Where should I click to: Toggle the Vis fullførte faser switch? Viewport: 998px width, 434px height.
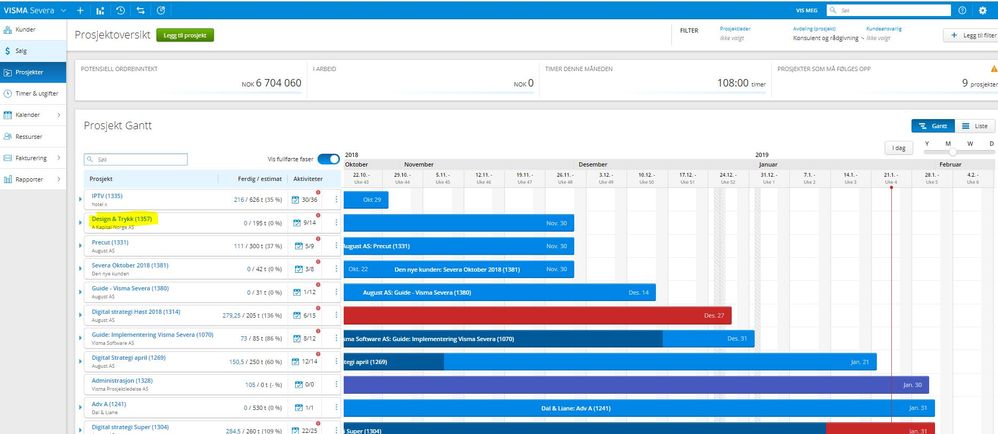pyautogui.click(x=328, y=159)
